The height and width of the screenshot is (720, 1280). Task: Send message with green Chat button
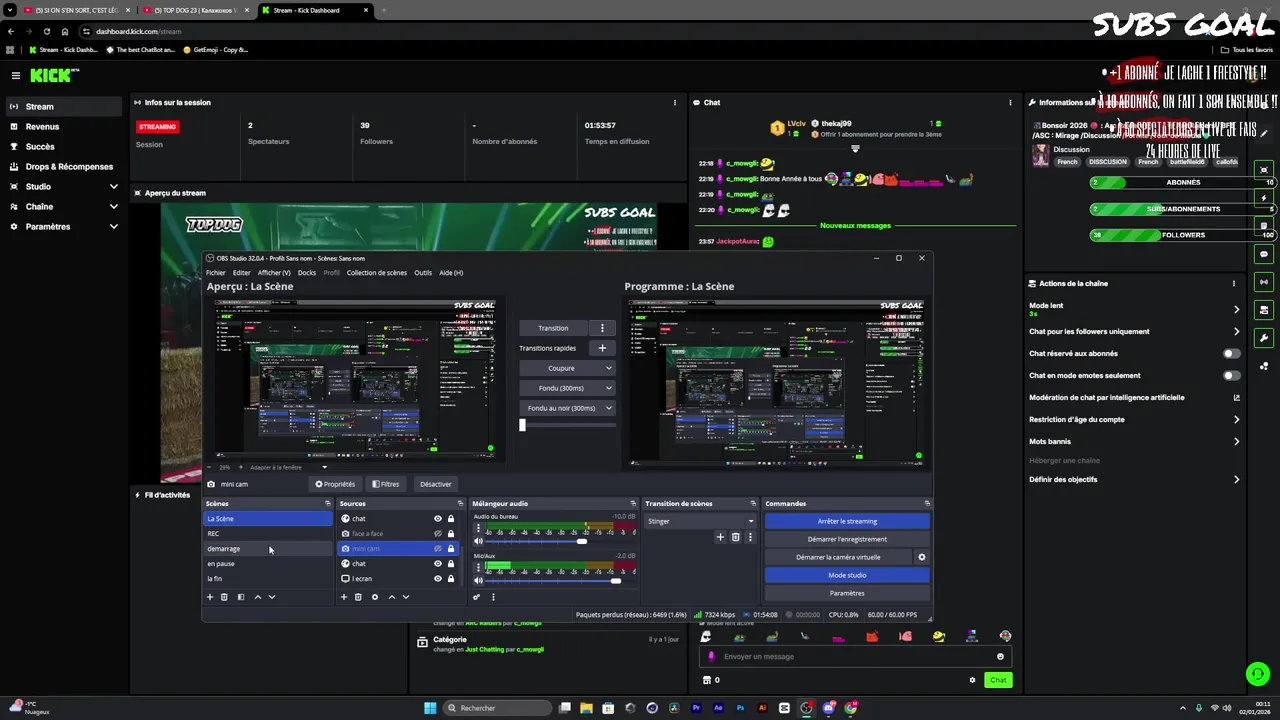coord(998,680)
